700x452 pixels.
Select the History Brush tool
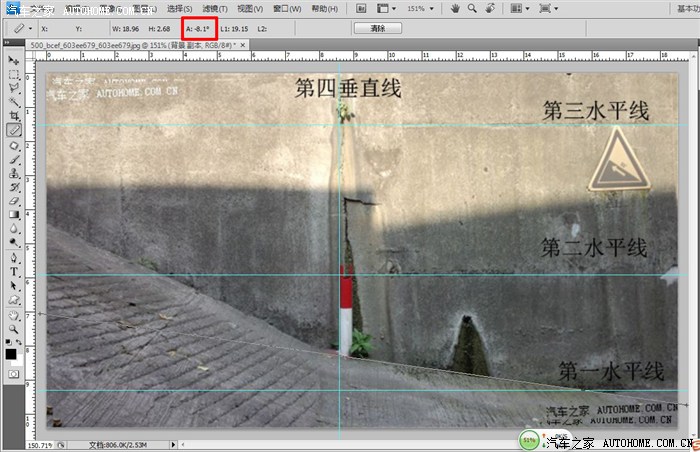(x=14, y=187)
